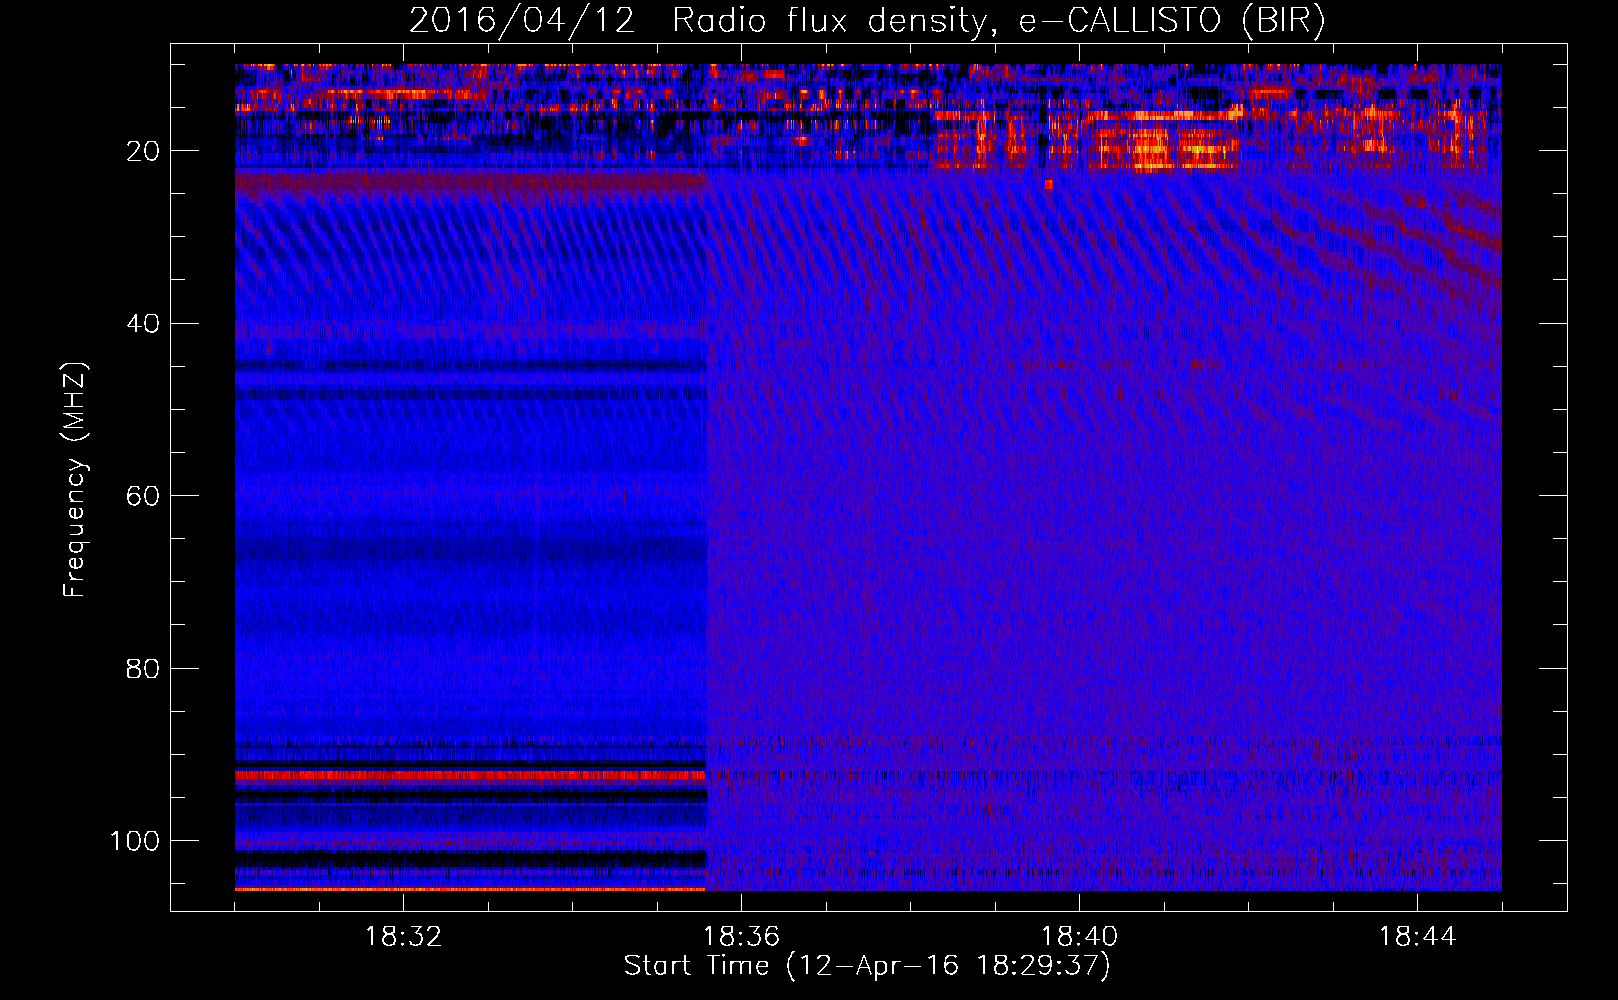
Task: Click the 100 MHz frequency tick label
Action: click(135, 841)
